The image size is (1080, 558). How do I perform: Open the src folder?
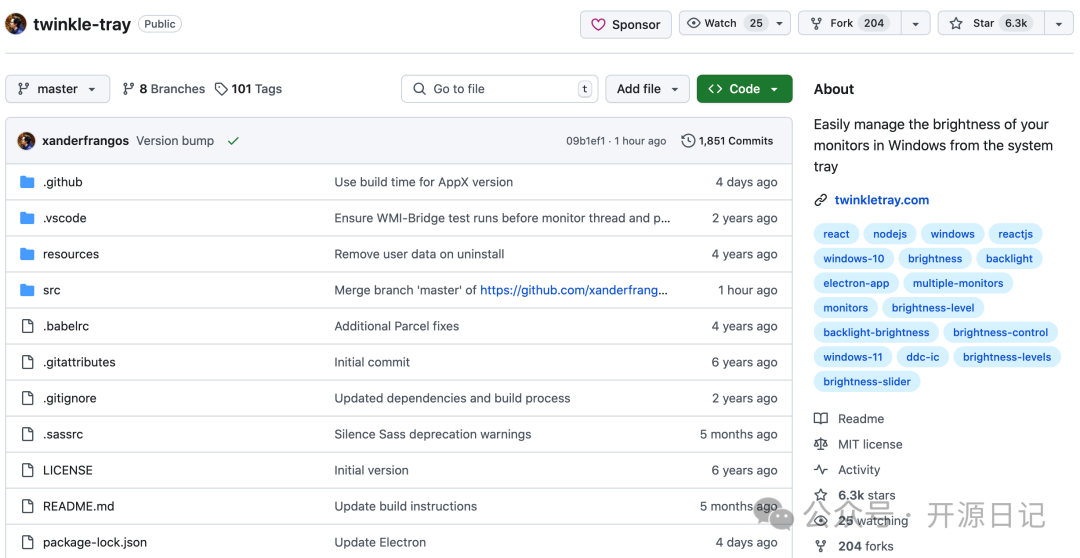51,290
